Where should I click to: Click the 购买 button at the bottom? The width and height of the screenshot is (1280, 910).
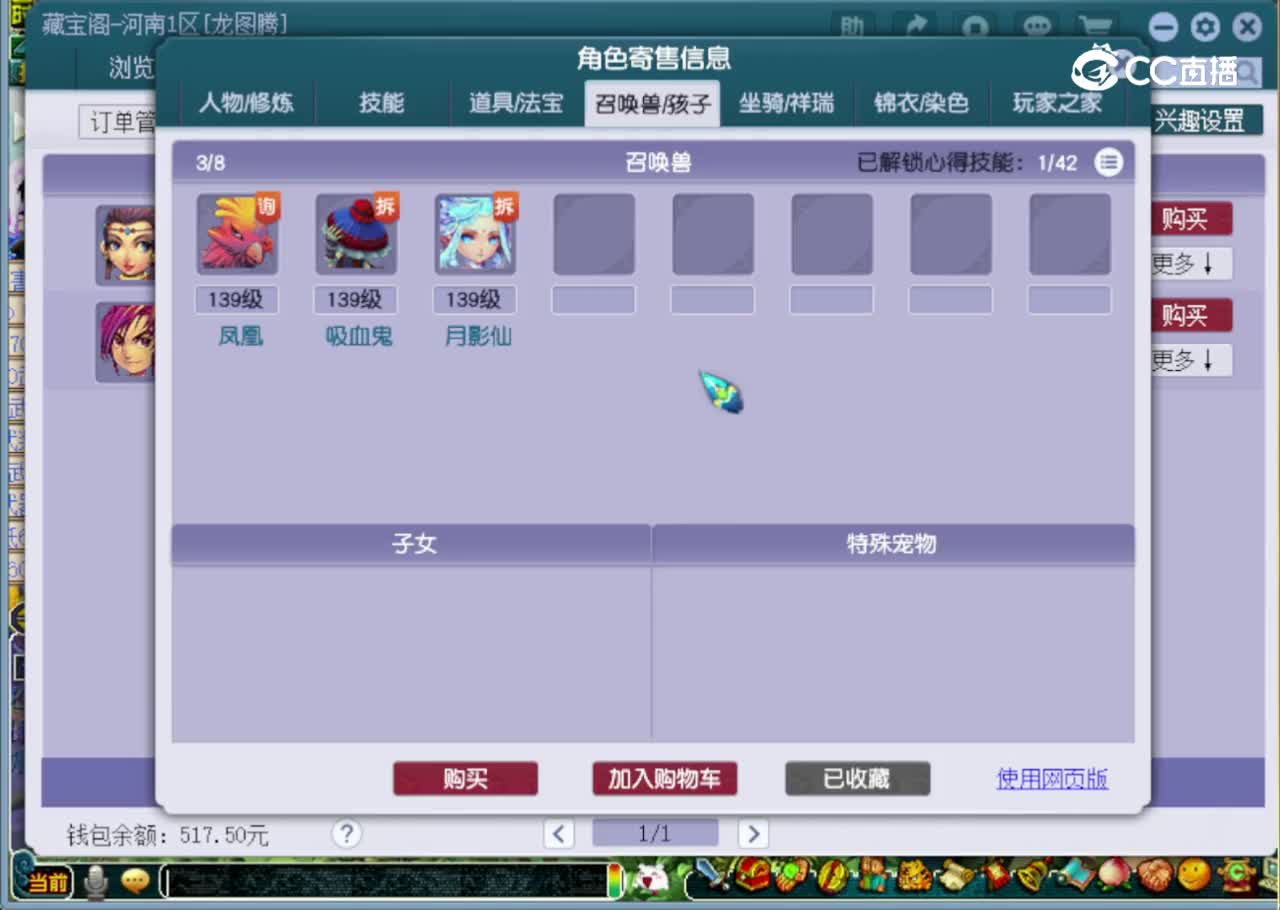[x=466, y=779]
